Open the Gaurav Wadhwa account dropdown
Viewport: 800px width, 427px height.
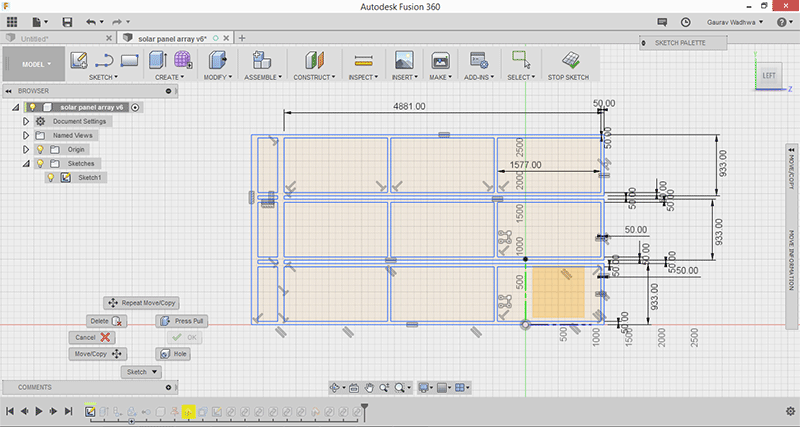coord(734,21)
